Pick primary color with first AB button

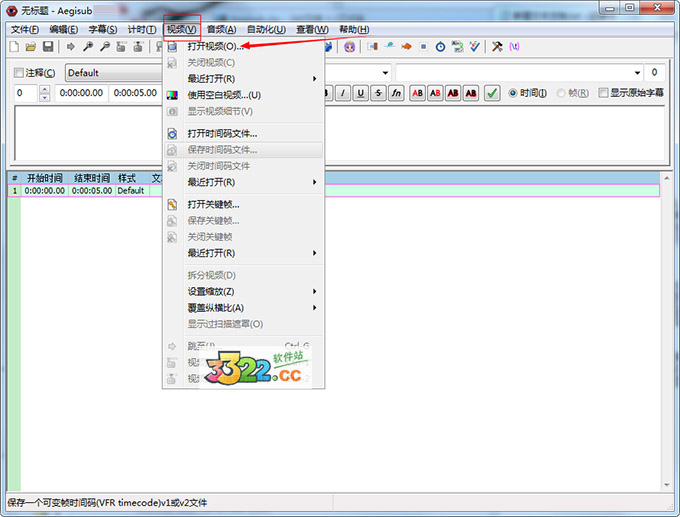pos(418,93)
